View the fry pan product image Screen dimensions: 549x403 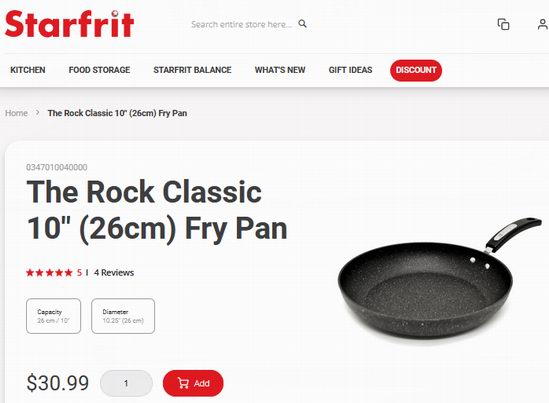tap(439, 280)
